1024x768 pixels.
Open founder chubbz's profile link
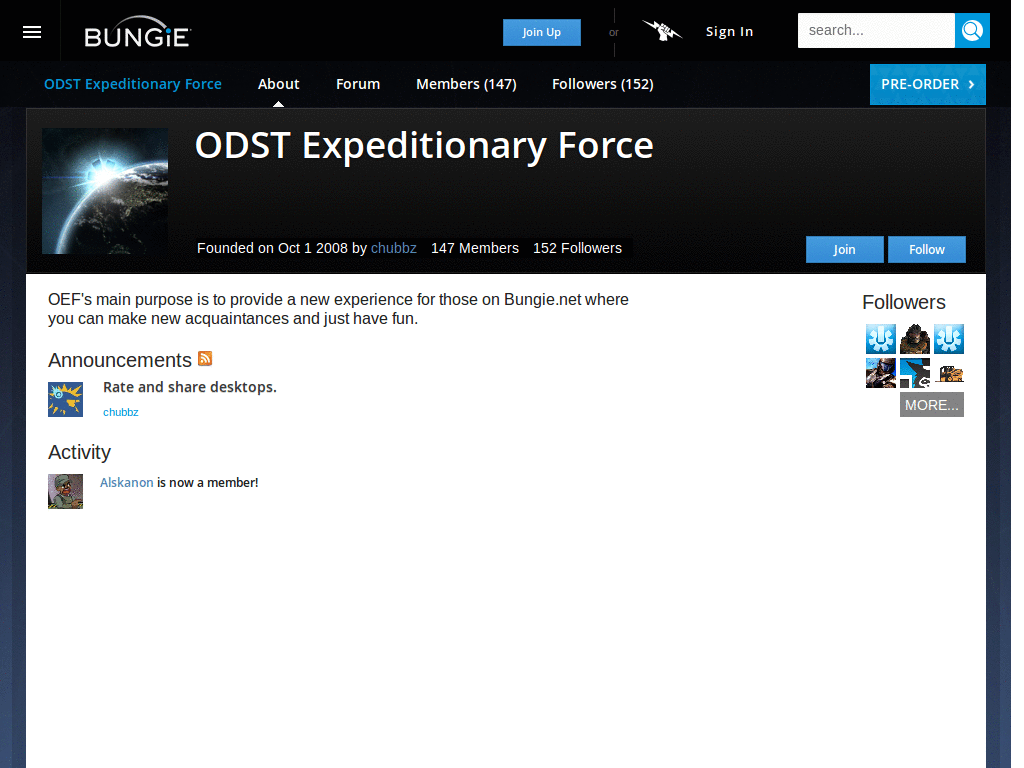click(394, 248)
